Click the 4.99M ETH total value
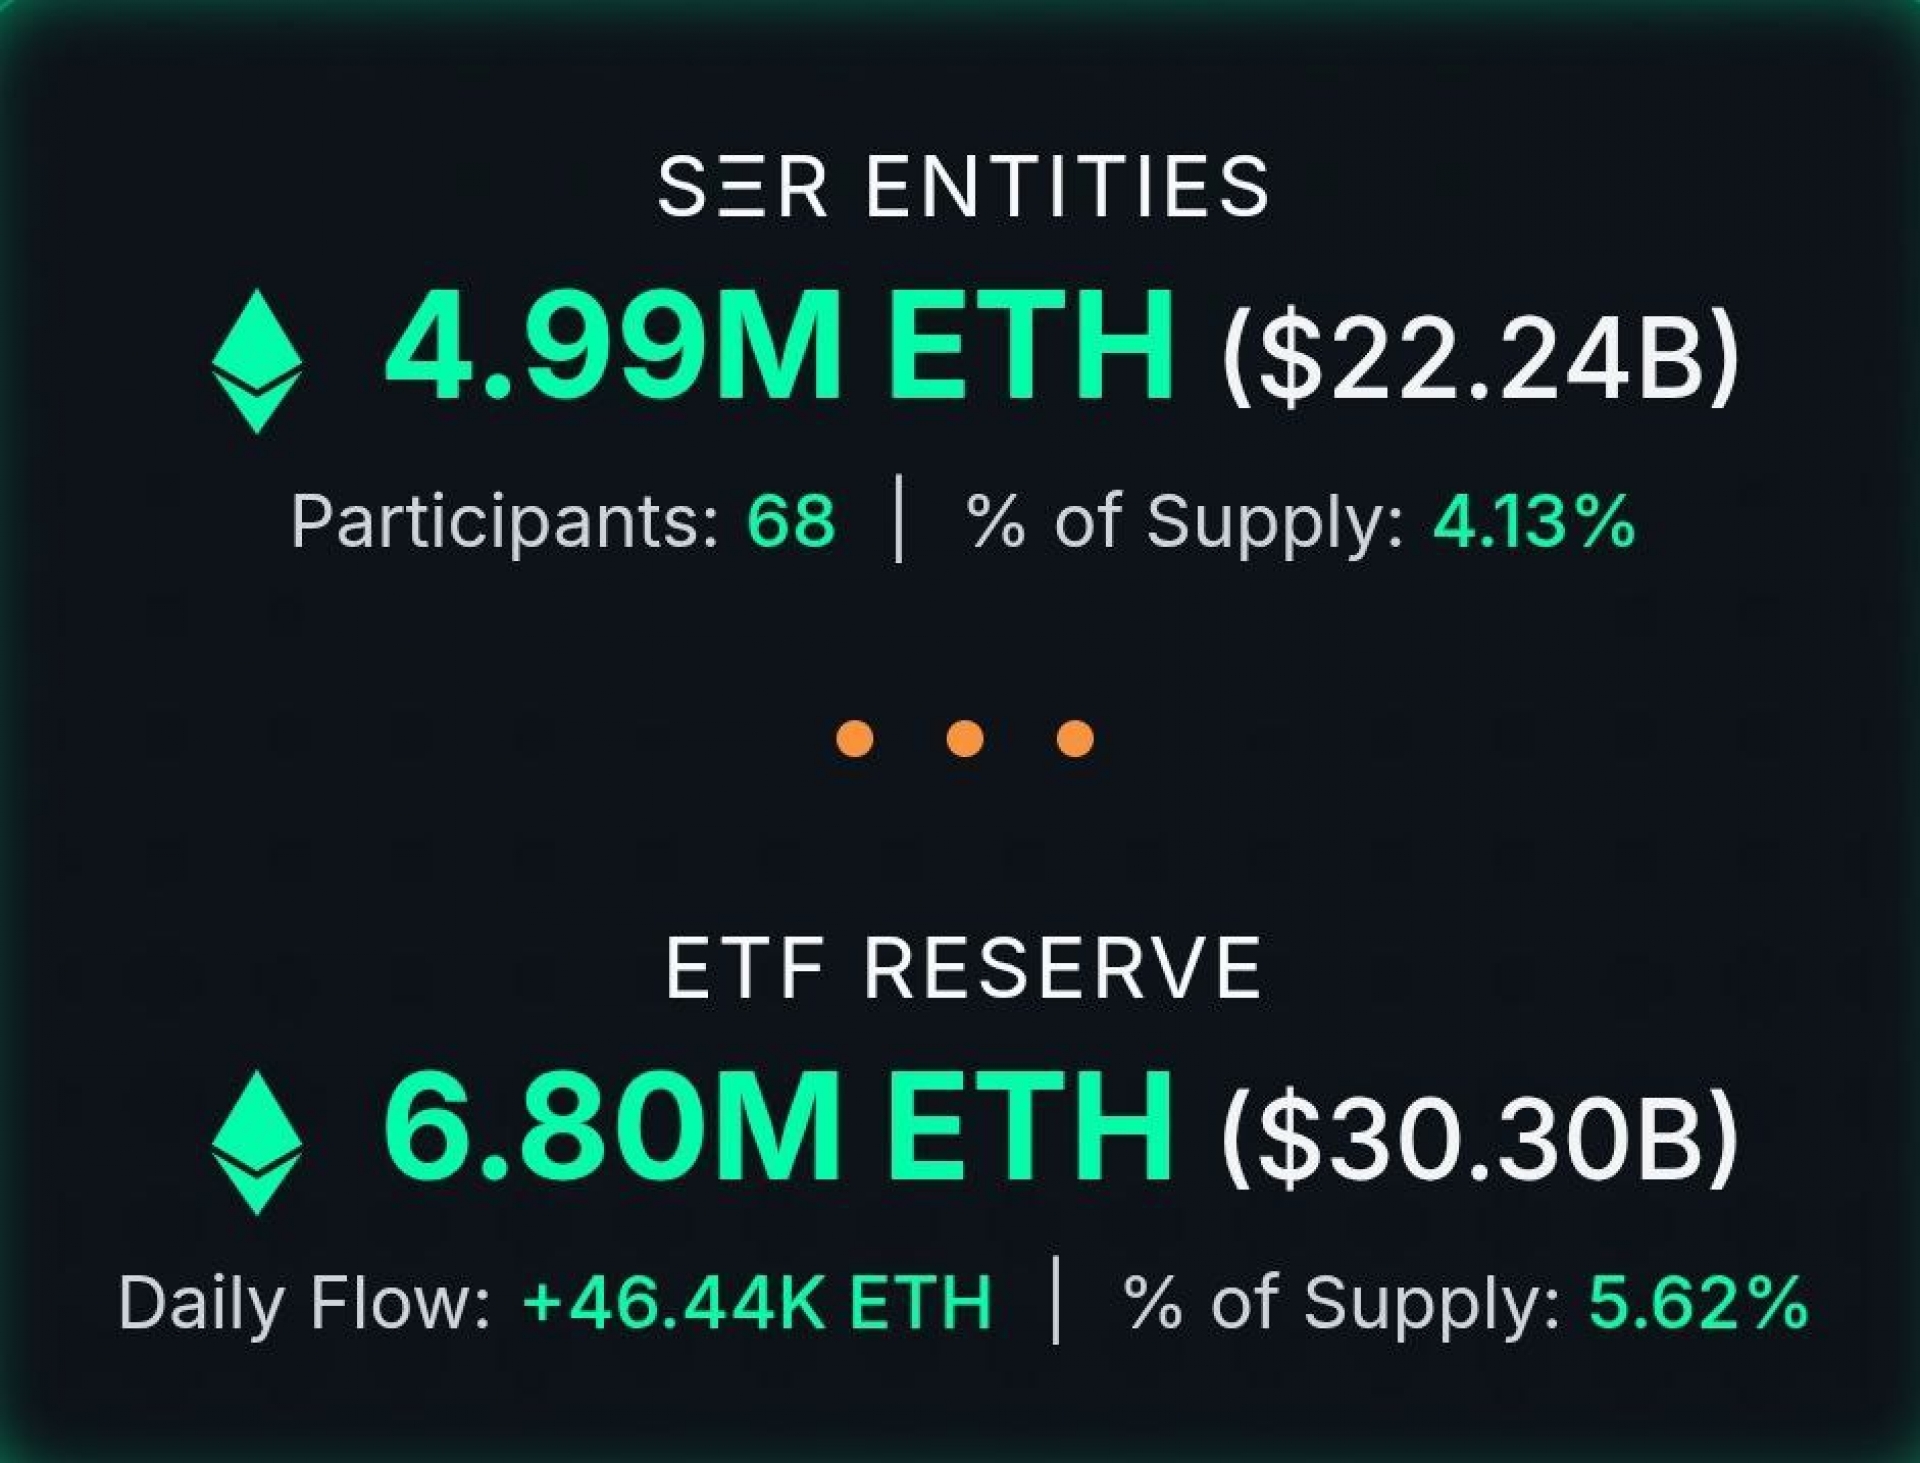 pyautogui.click(x=780, y=345)
